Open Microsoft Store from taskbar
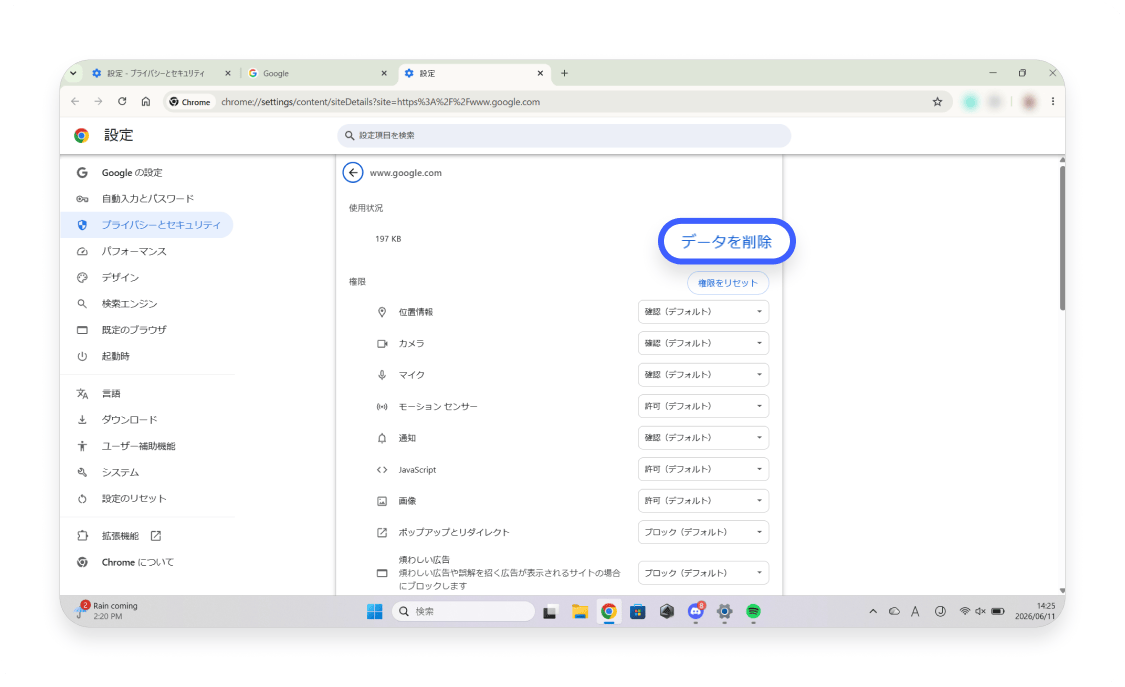This screenshot has height=687, width=1125. 638,612
